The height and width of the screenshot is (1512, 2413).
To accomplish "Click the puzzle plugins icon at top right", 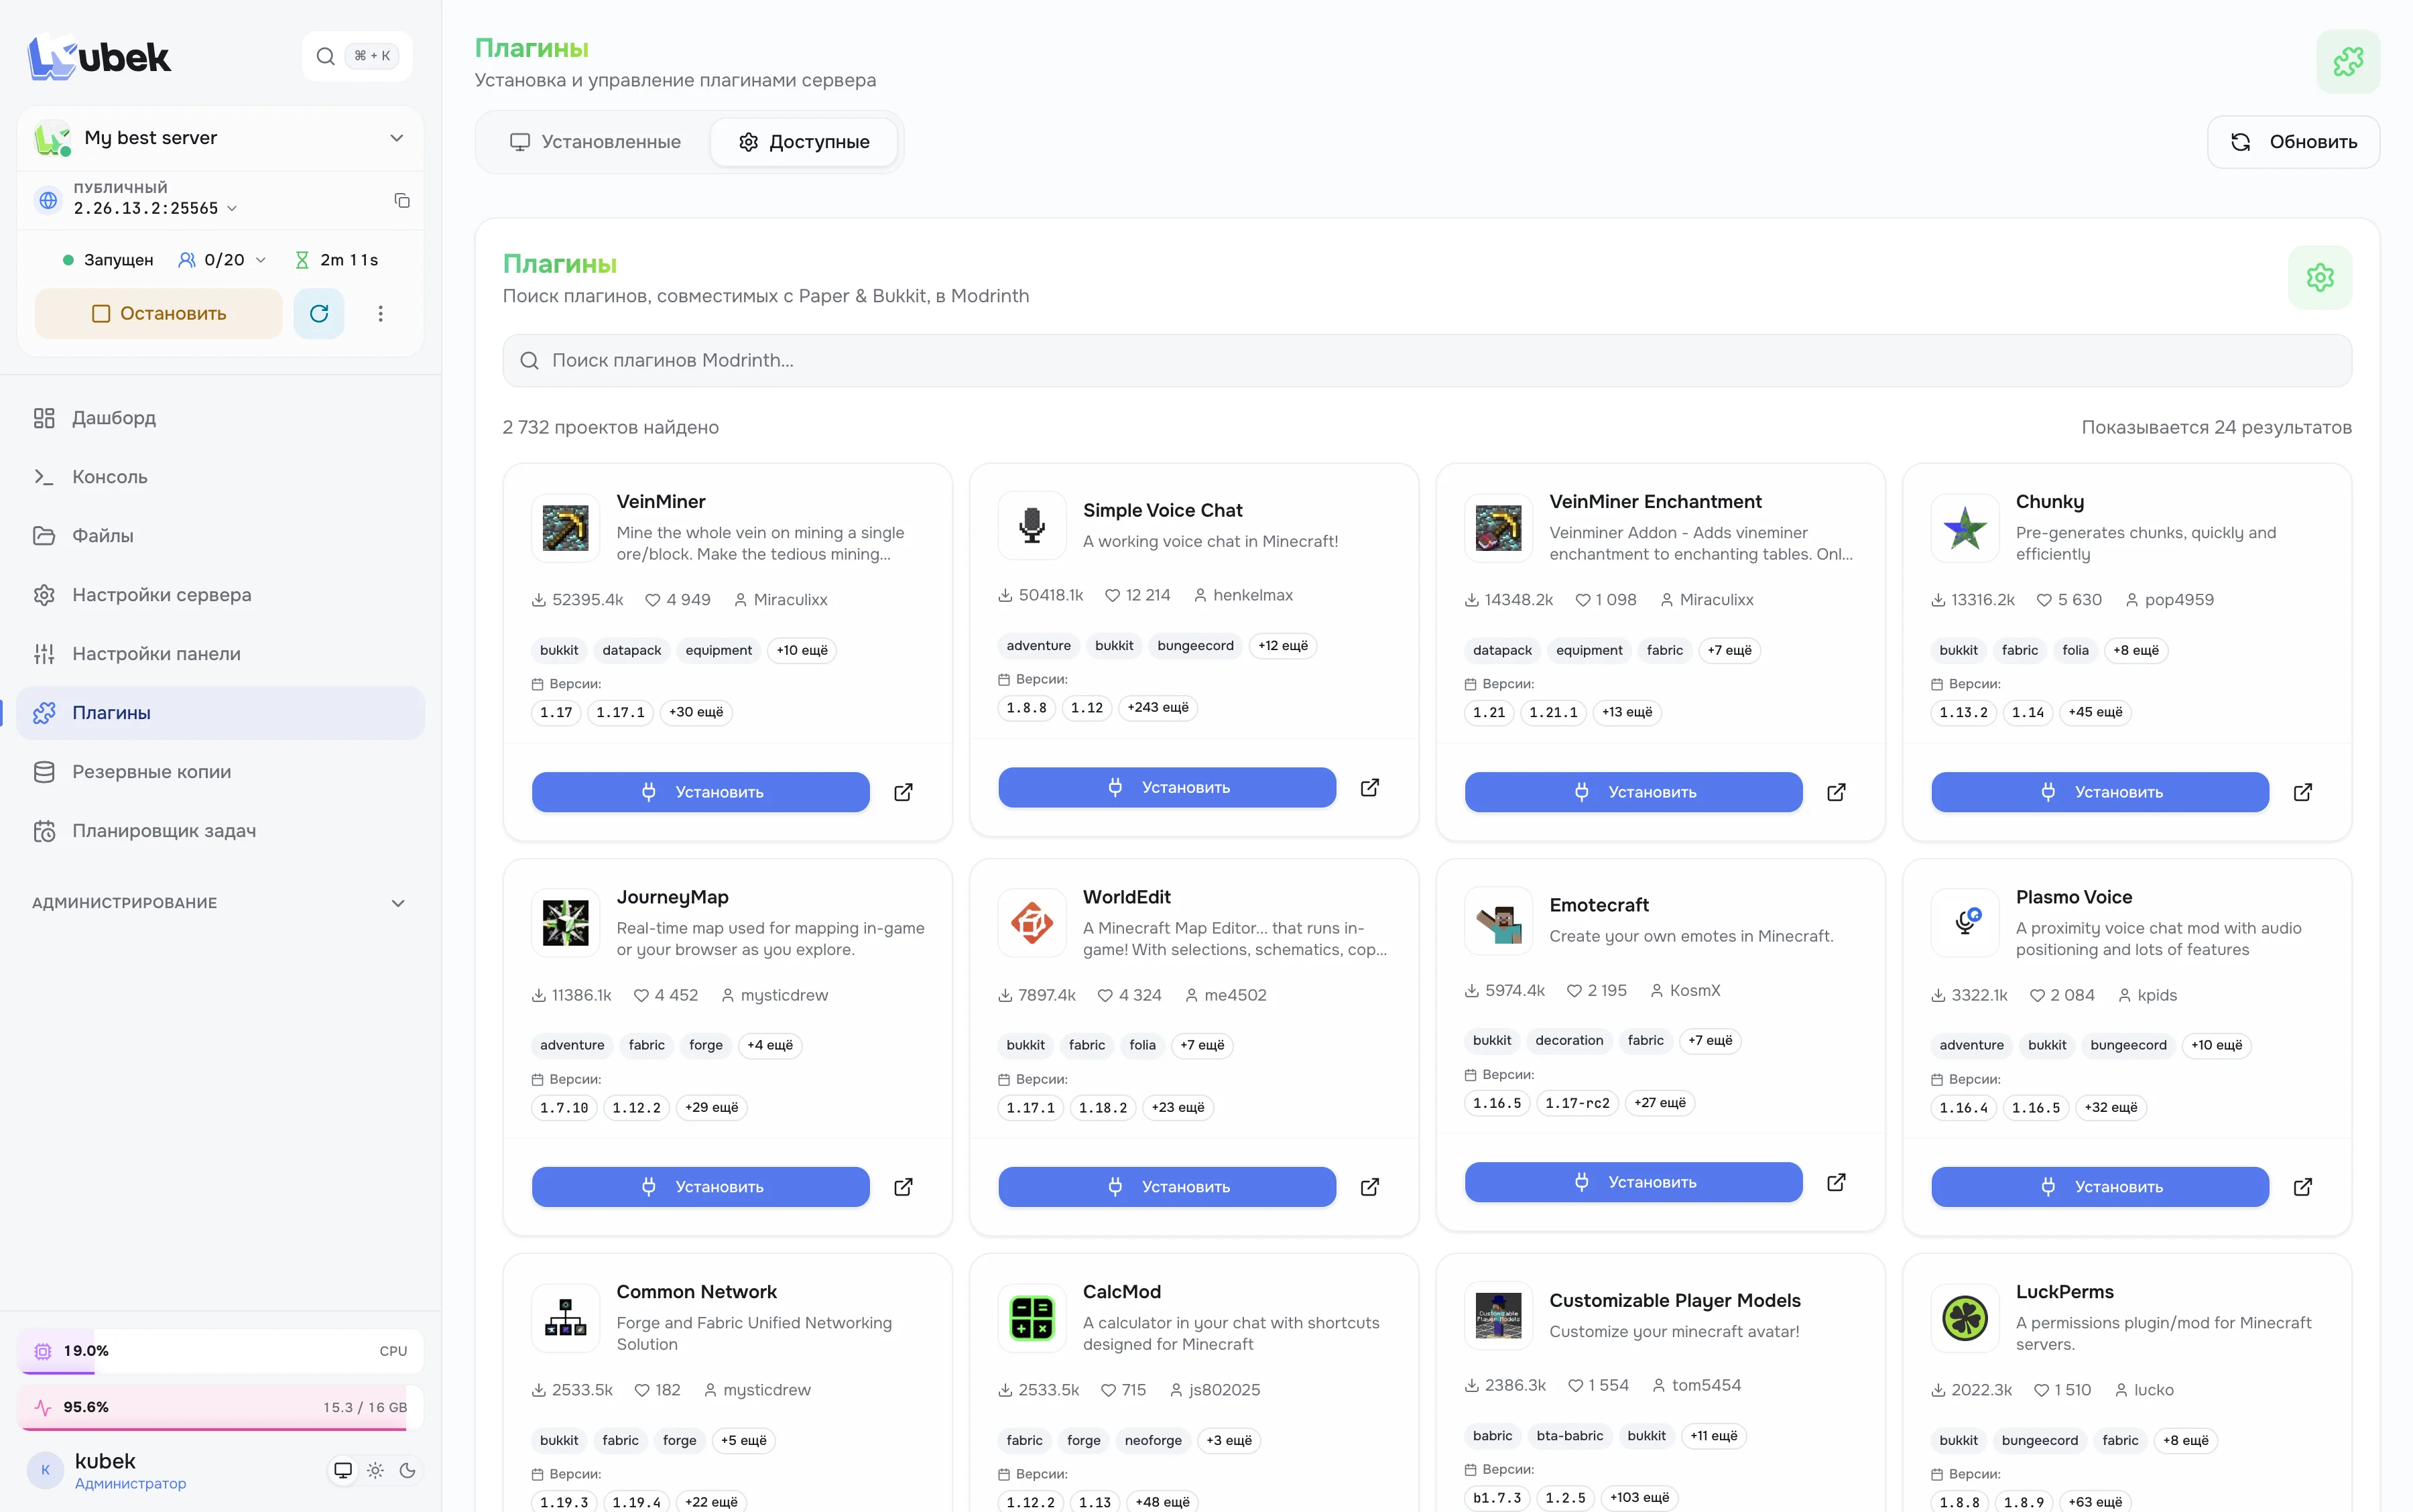I will [x=2348, y=62].
